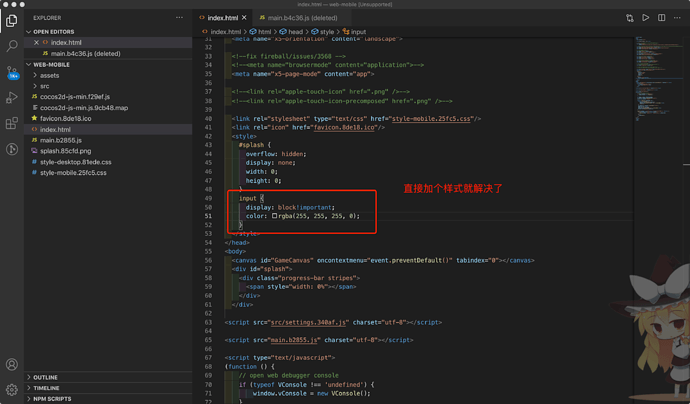Open Explorer more actions ellipsis
The width and height of the screenshot is (690, 404).
point(179,18)
